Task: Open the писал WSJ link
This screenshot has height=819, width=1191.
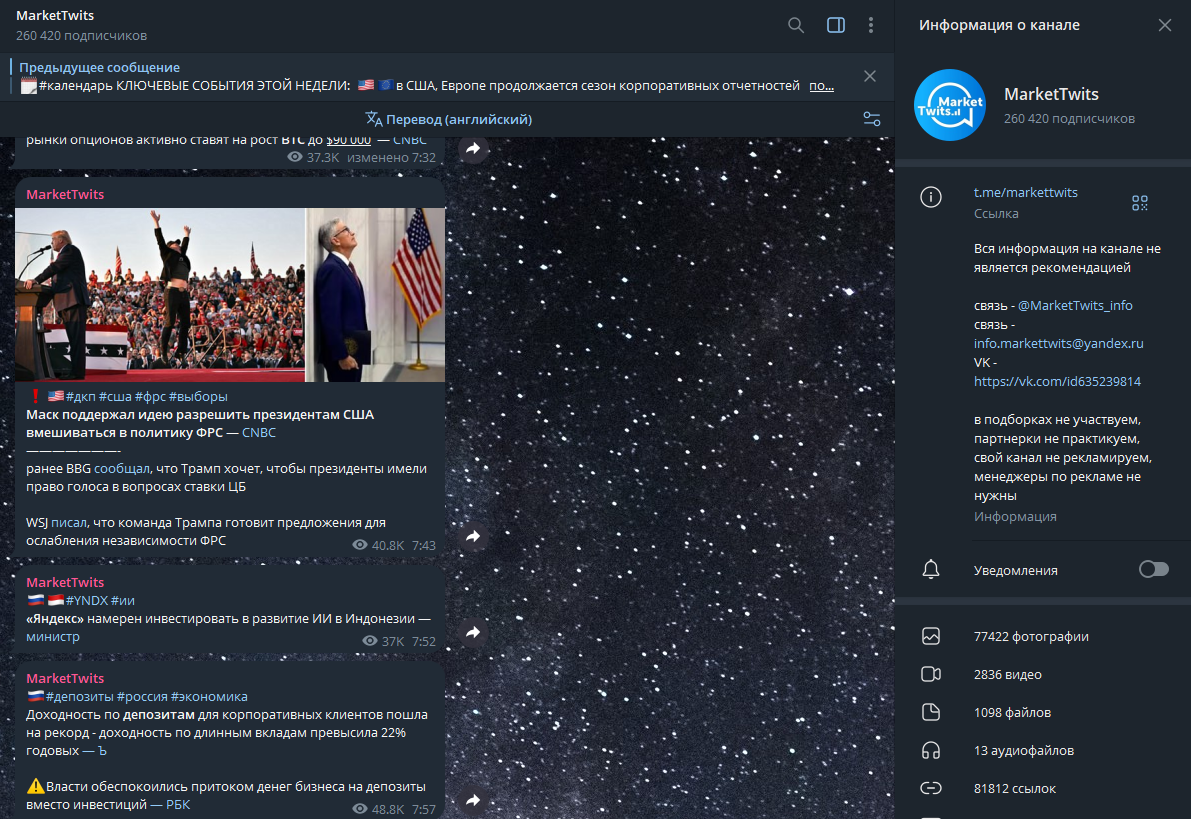Action: point(69,523)
